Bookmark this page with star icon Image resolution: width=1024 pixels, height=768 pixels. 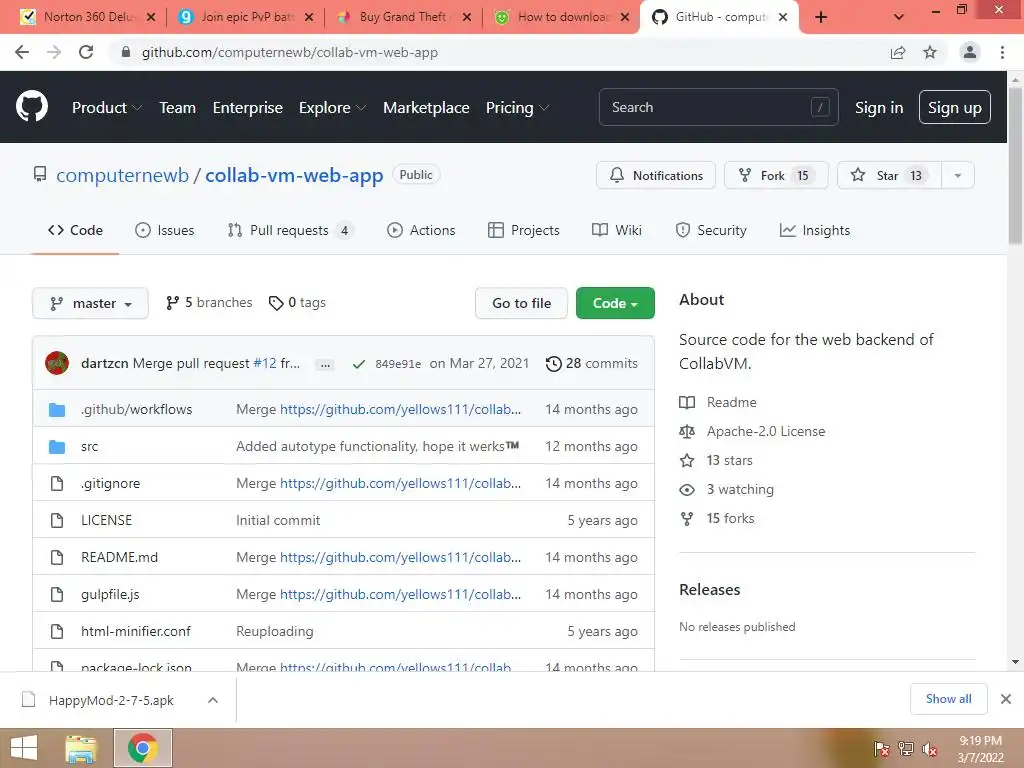(x=930, y=52)
